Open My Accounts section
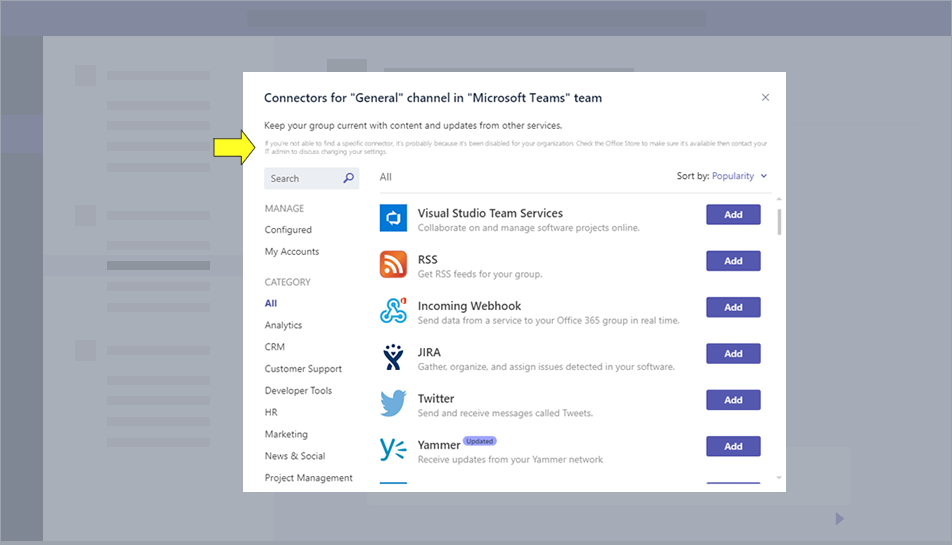 292,251
